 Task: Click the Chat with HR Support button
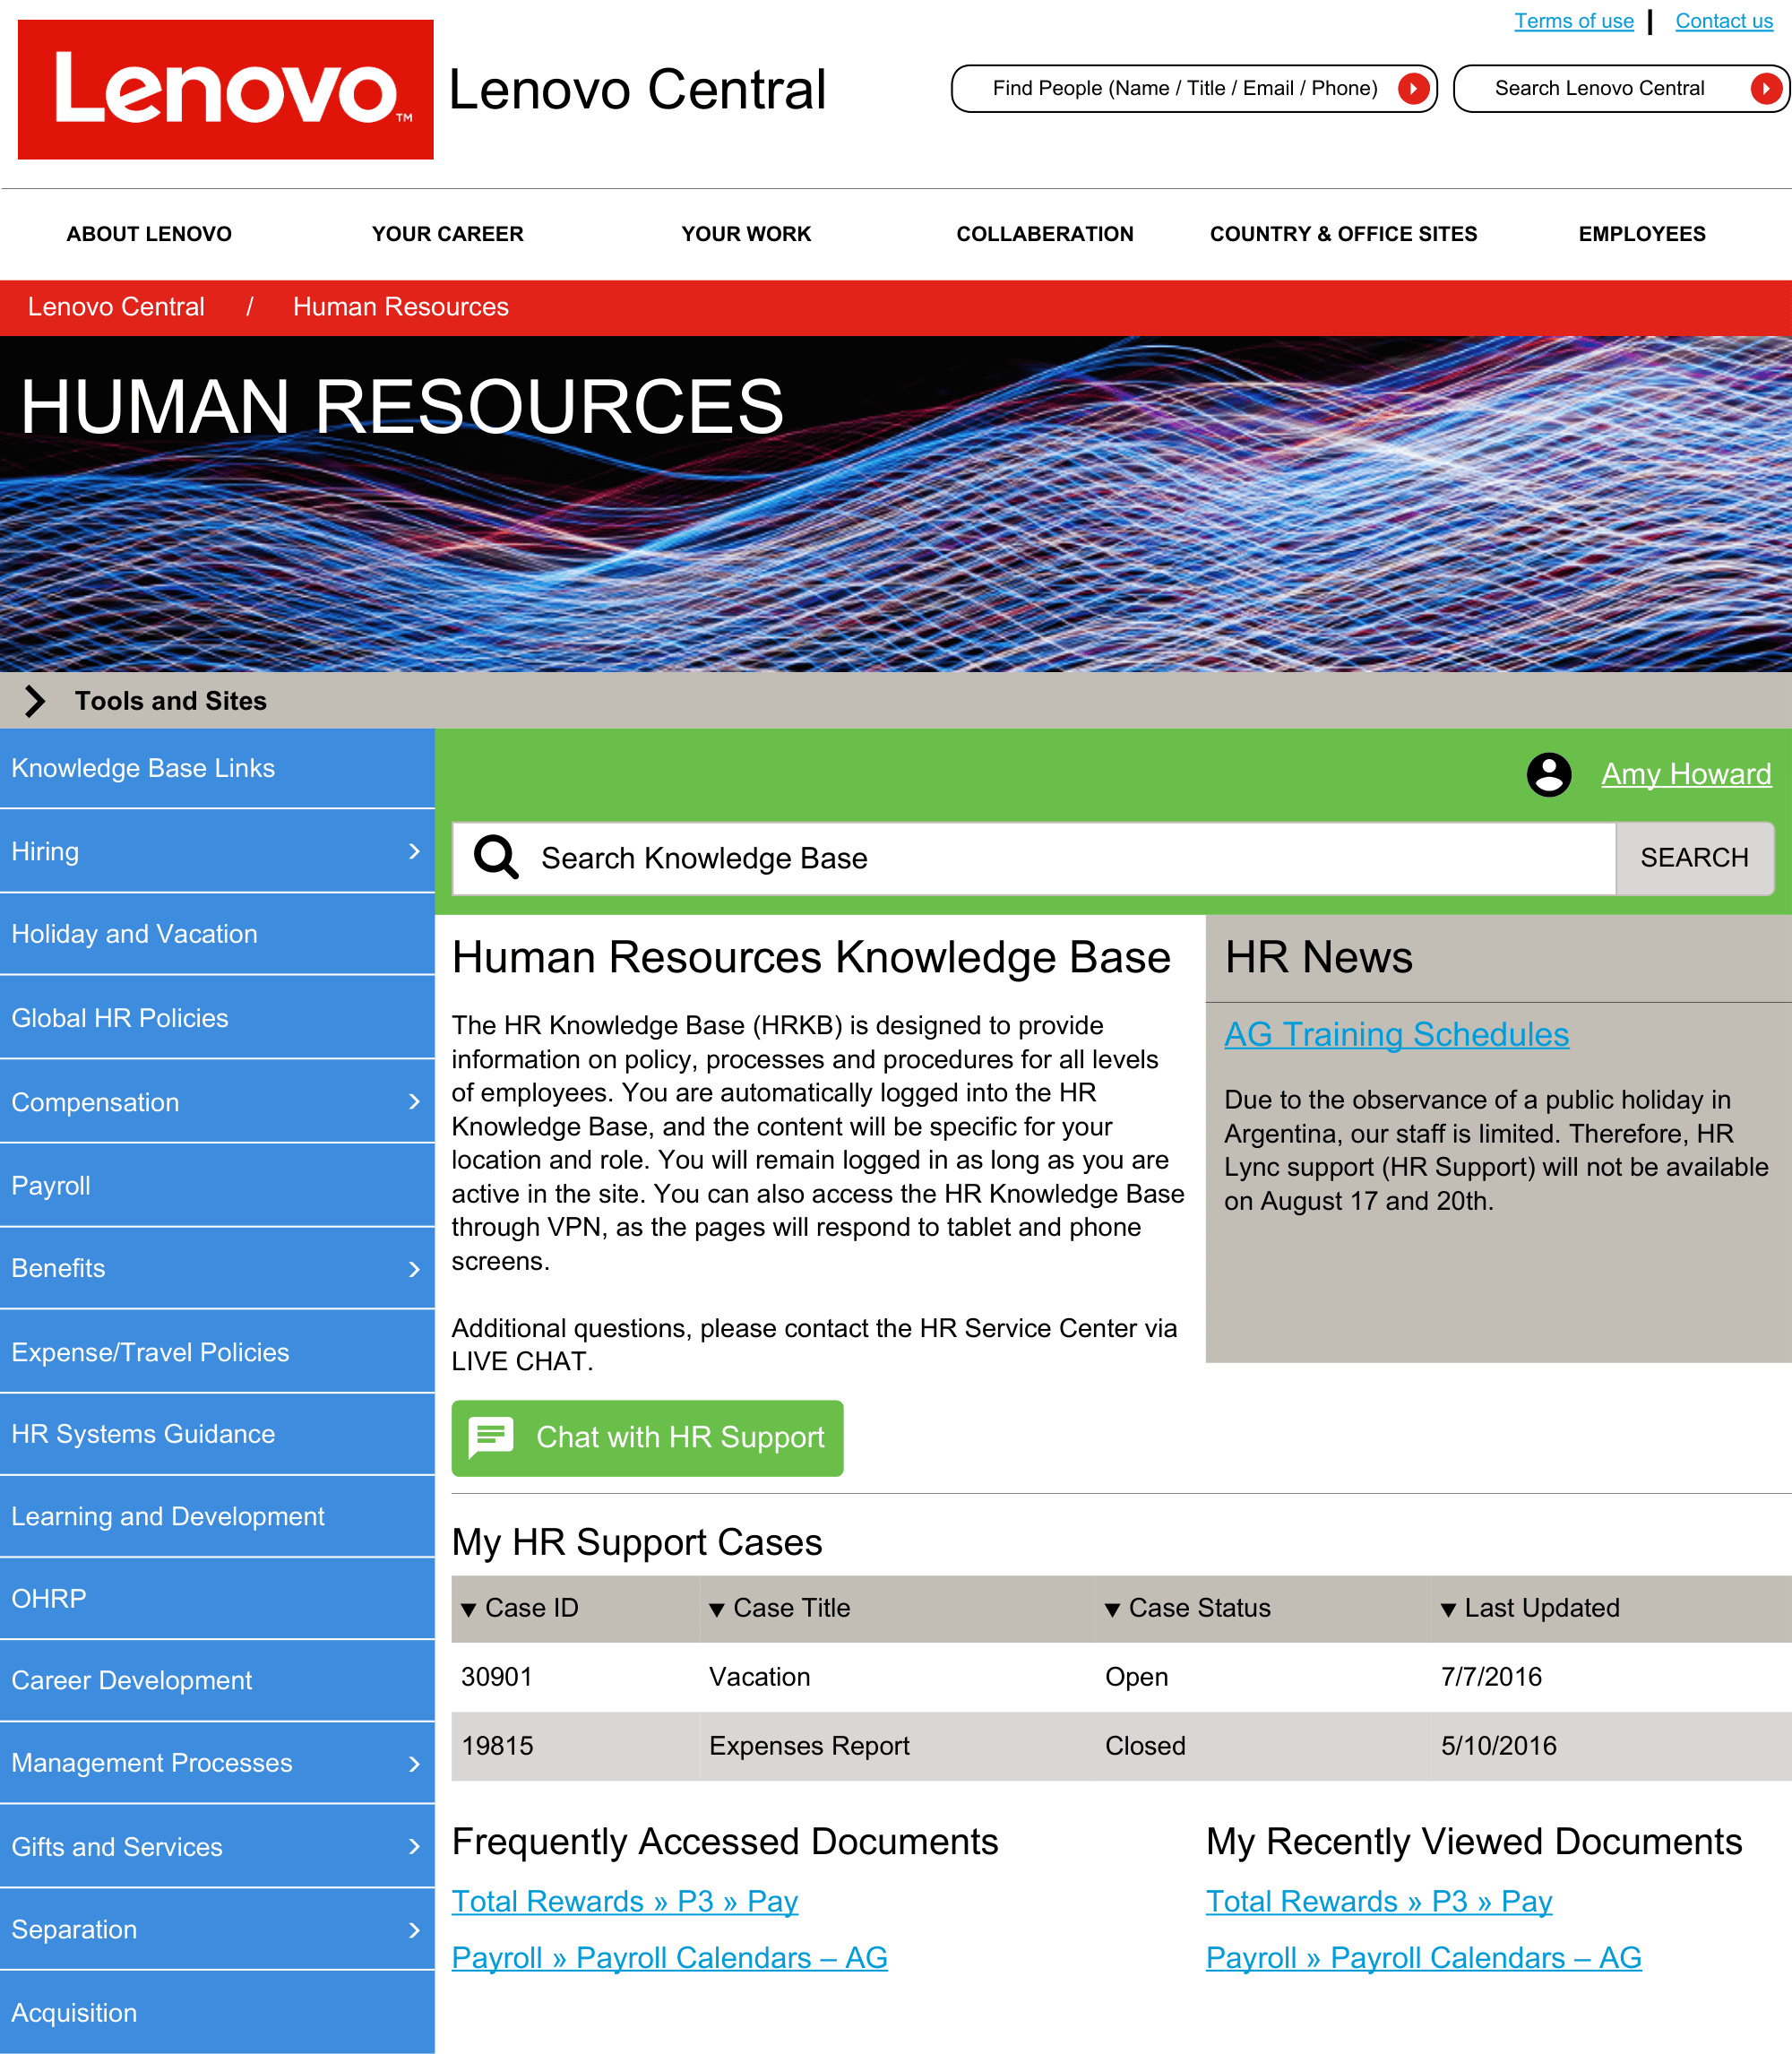pyautogui.click(x=647, y=1439)
